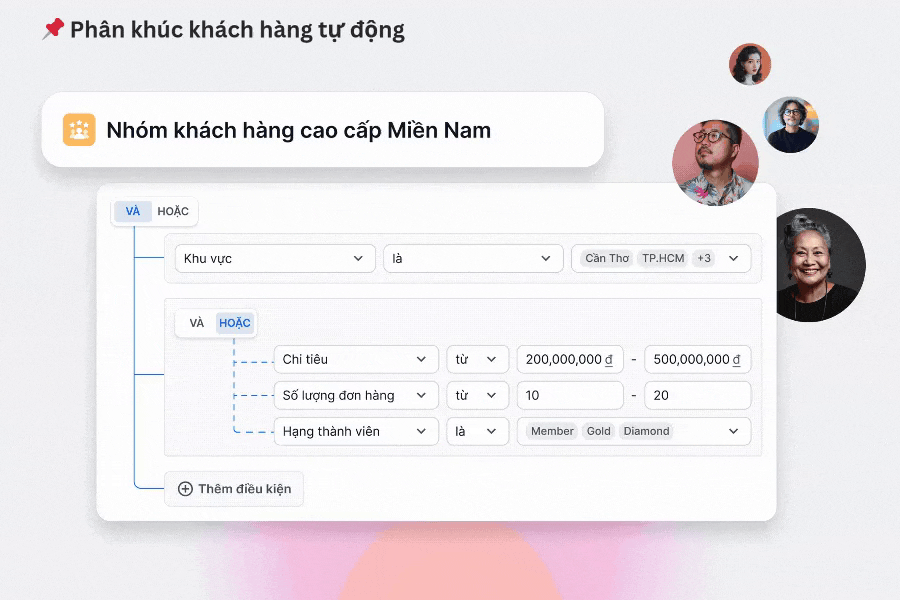
Task: Open the Khu vực row's 'là' operator dropdown
Action: [473, 258]
